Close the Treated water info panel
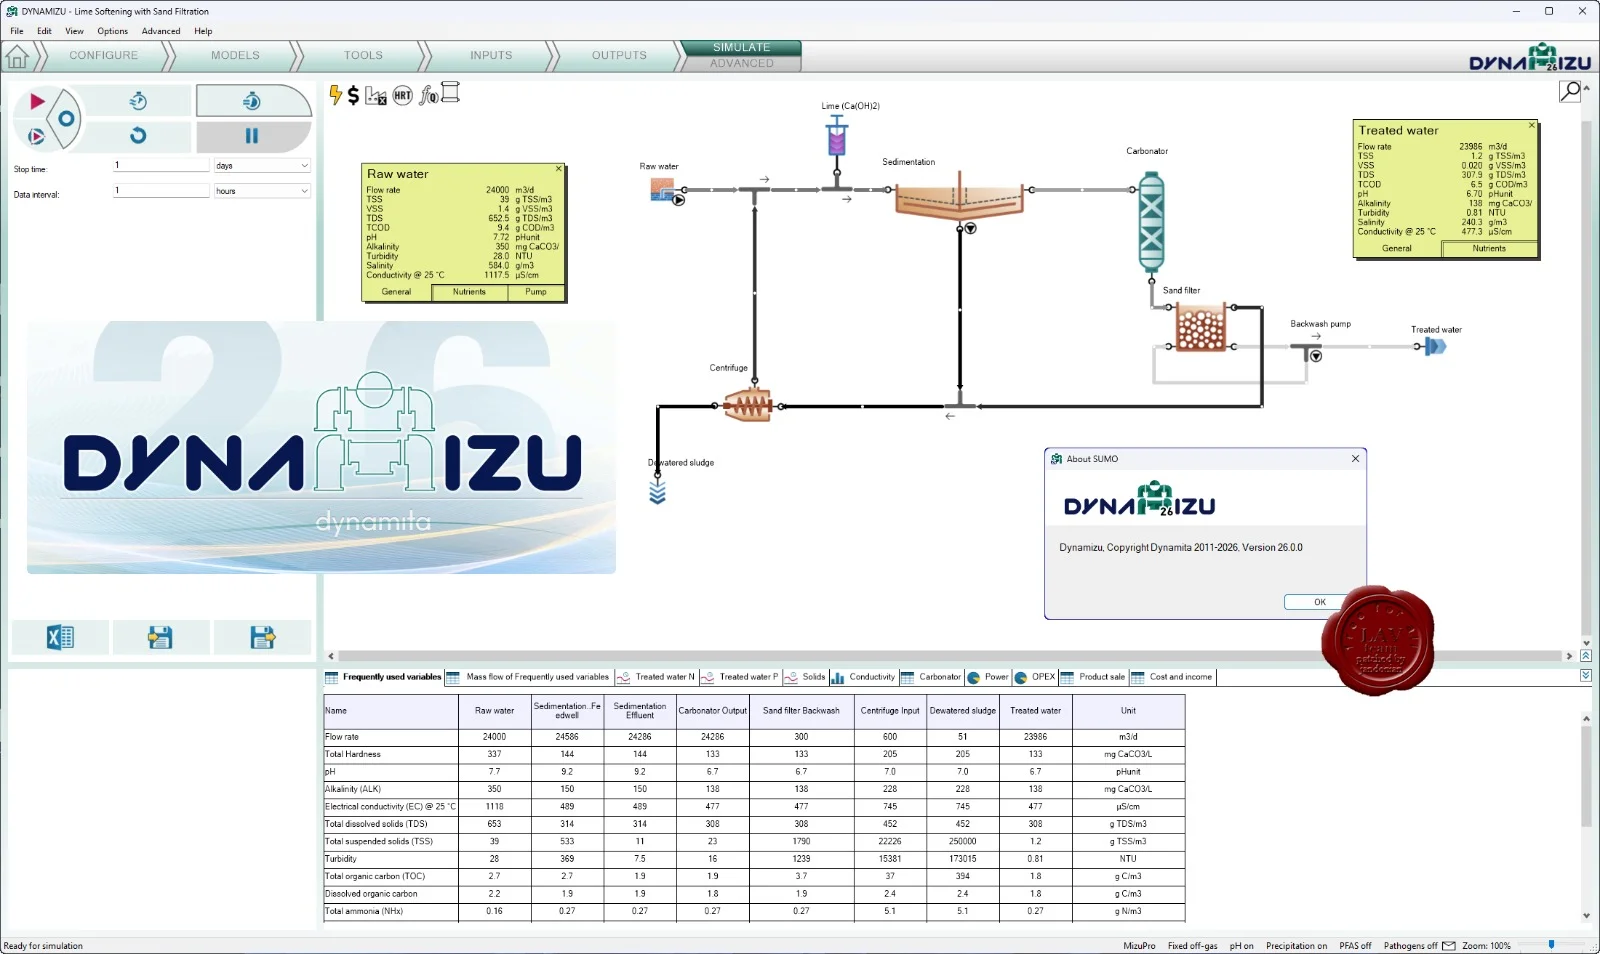This screenshot has width=1600, height=954. point(1531,125)
